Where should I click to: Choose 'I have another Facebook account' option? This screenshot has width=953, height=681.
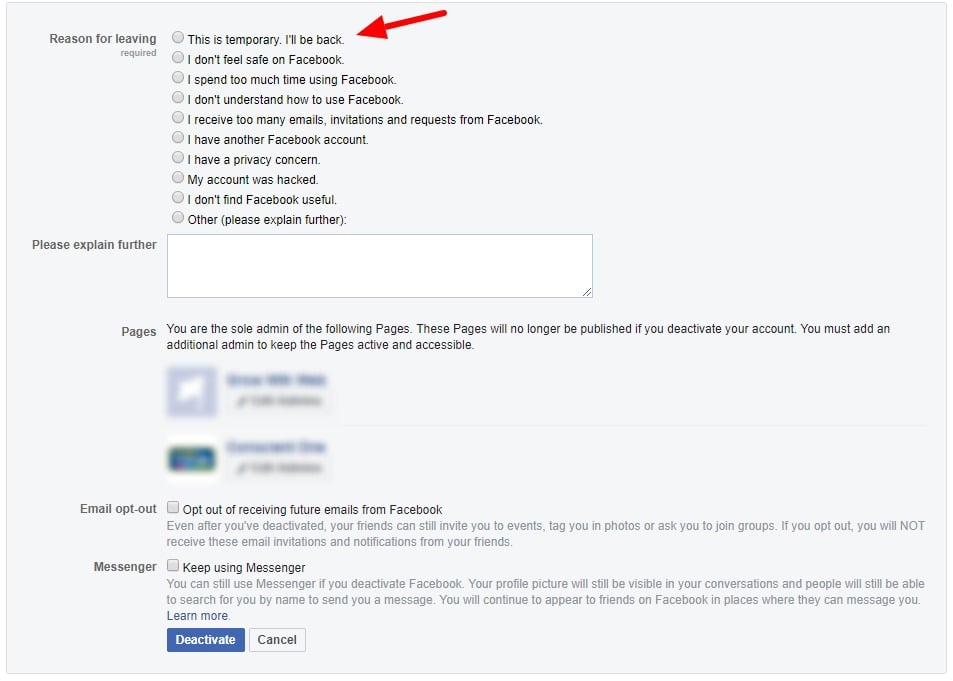(x=177, y=137)
